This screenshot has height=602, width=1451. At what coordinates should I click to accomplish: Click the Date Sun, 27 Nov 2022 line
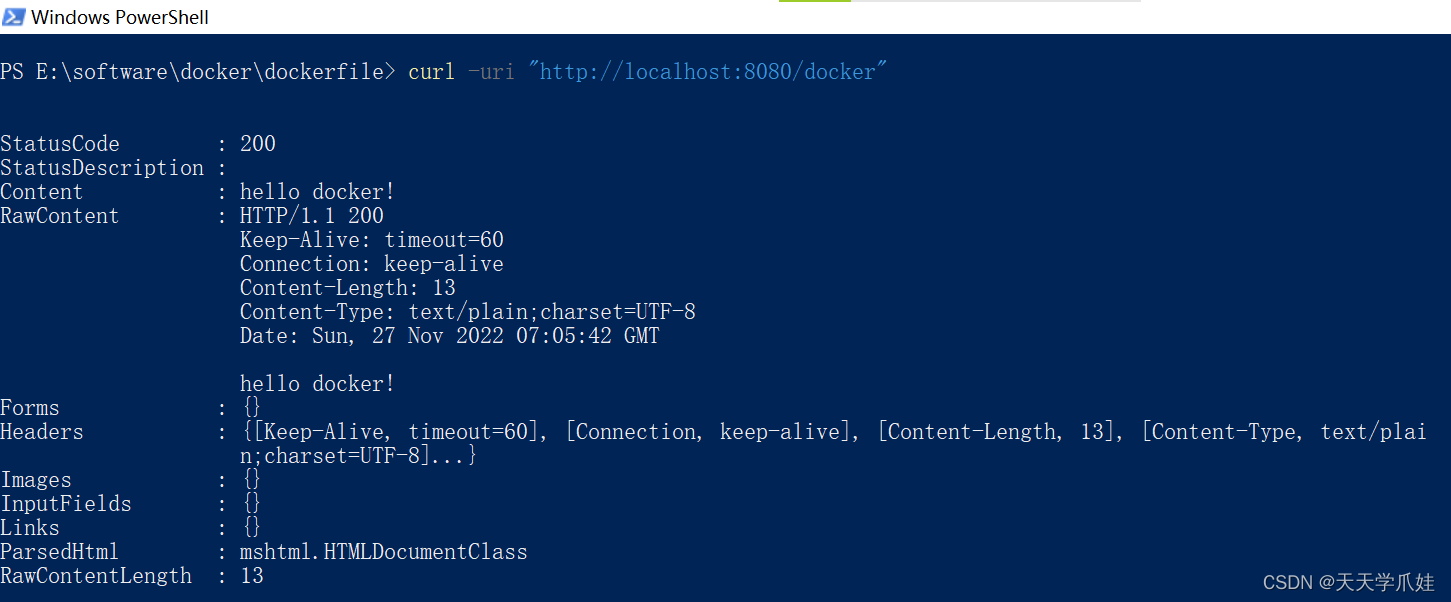click(450, 336)
